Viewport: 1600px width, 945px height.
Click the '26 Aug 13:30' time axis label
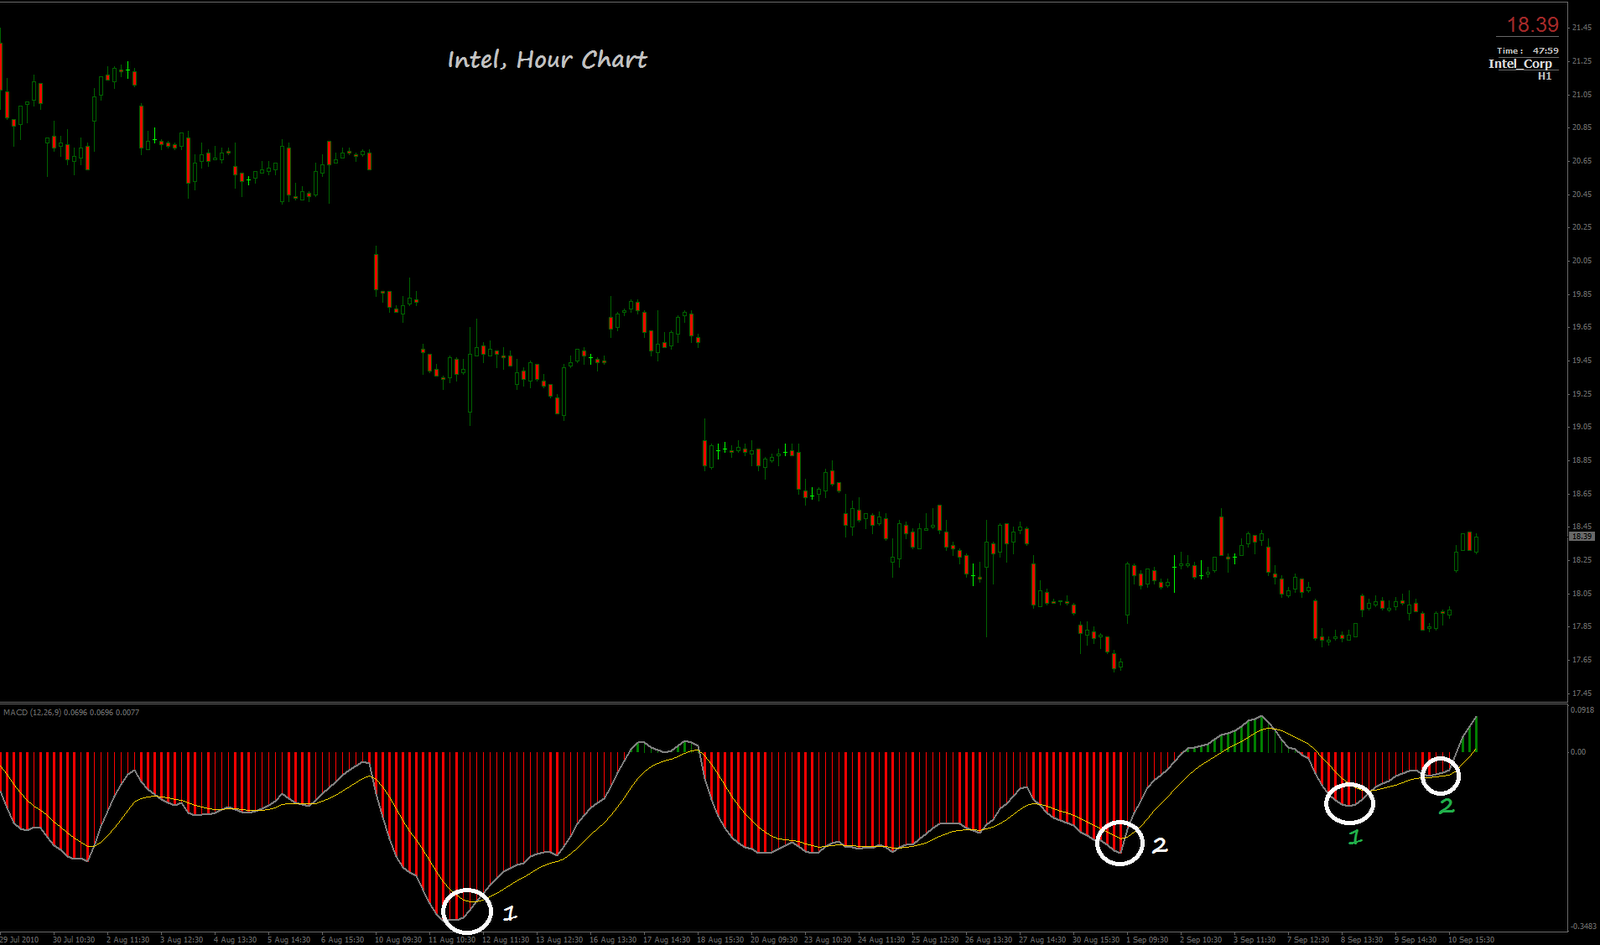[x=988, y=940]
